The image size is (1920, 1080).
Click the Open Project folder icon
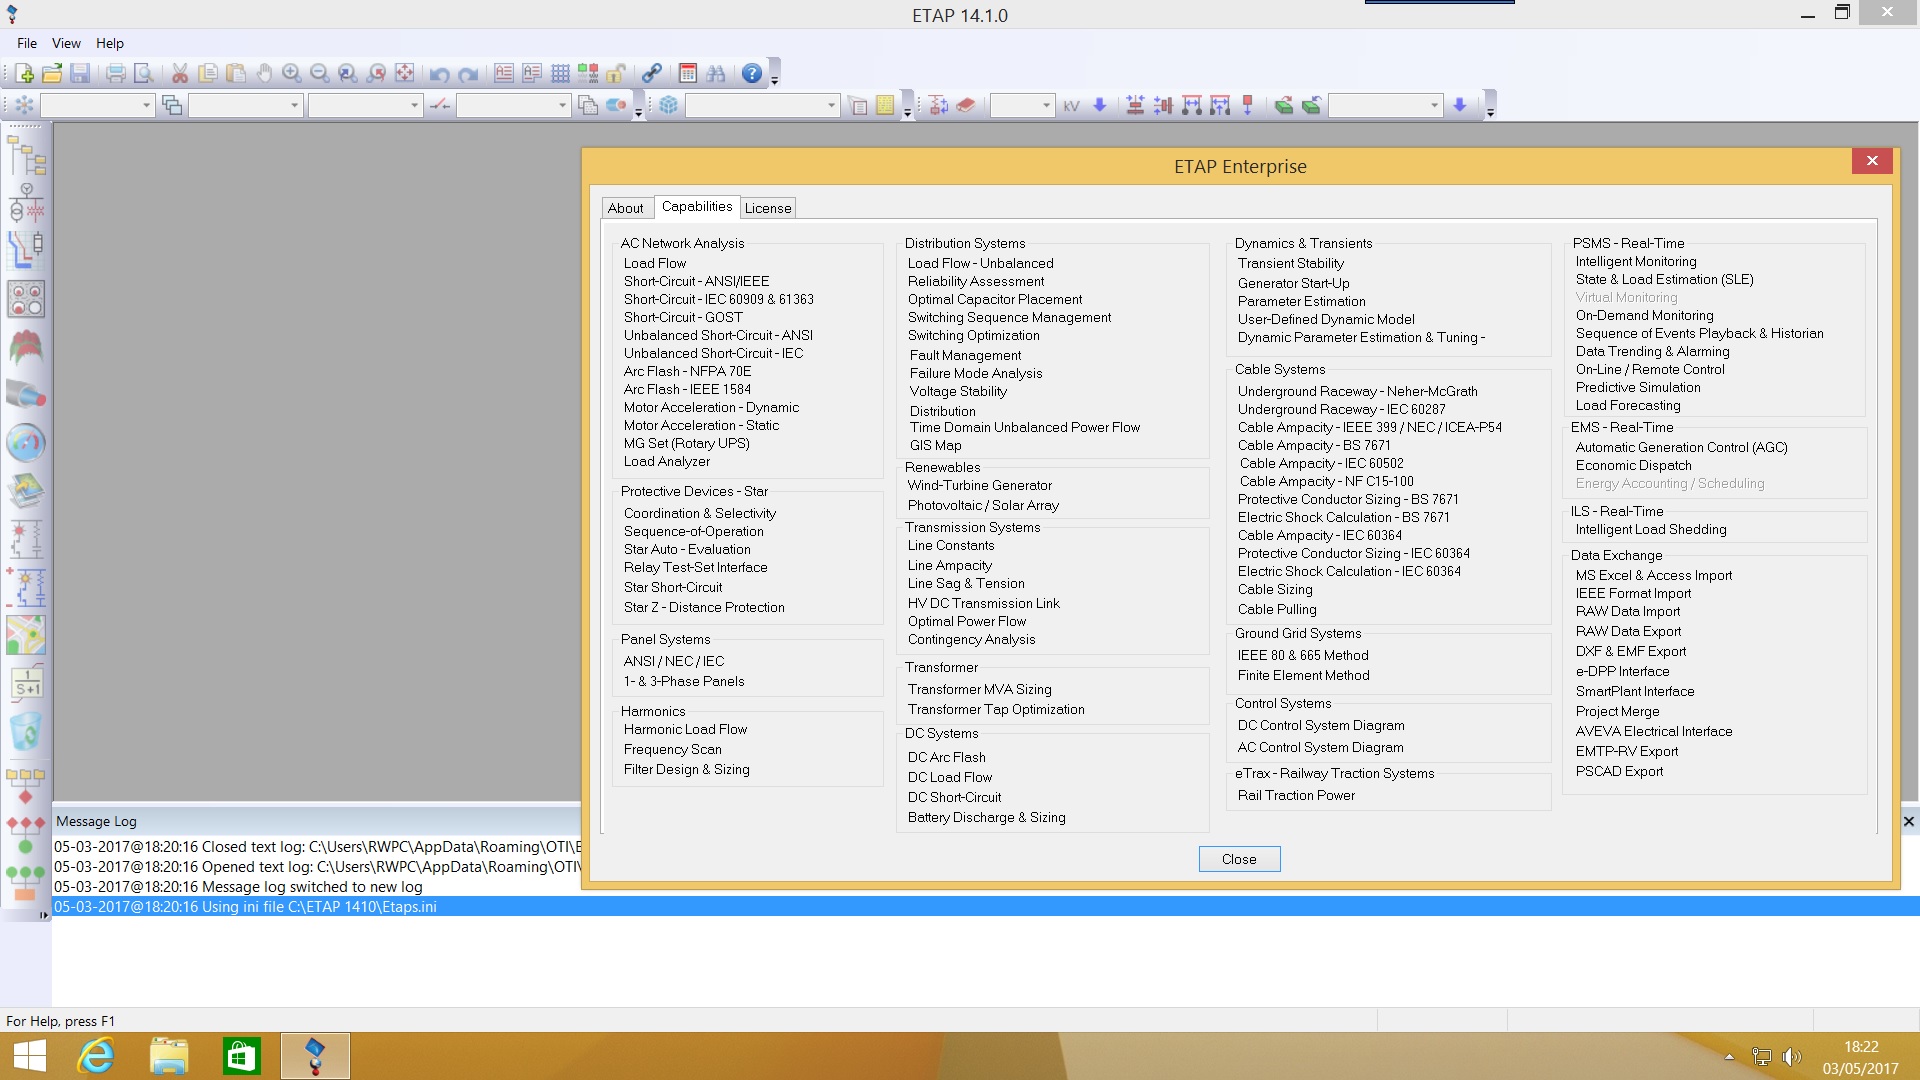coord(52,73)
